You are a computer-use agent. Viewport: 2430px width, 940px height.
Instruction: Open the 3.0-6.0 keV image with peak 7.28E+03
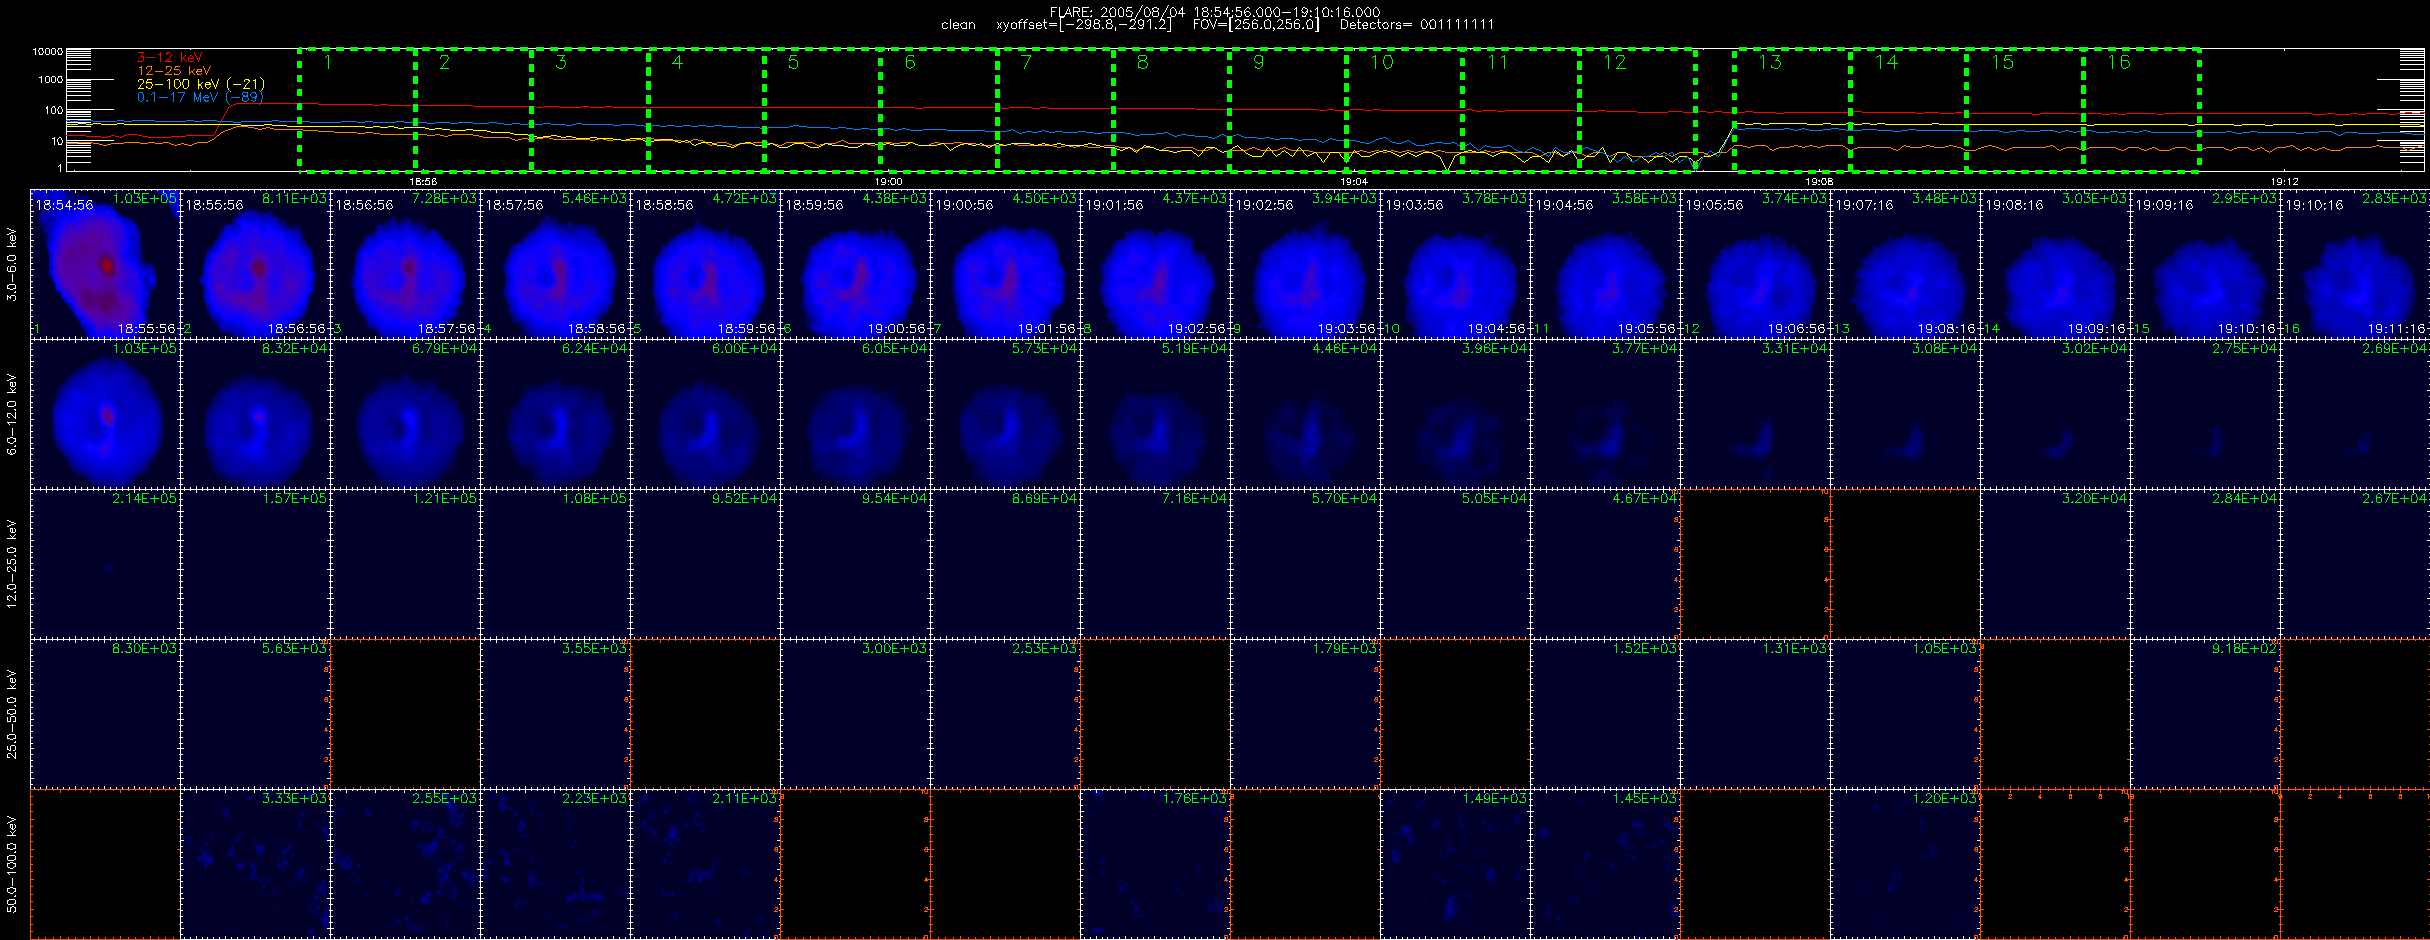[405, 264]
